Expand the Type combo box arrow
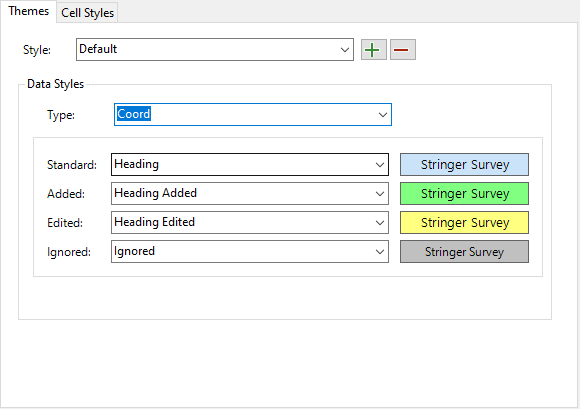 (382, 115)
